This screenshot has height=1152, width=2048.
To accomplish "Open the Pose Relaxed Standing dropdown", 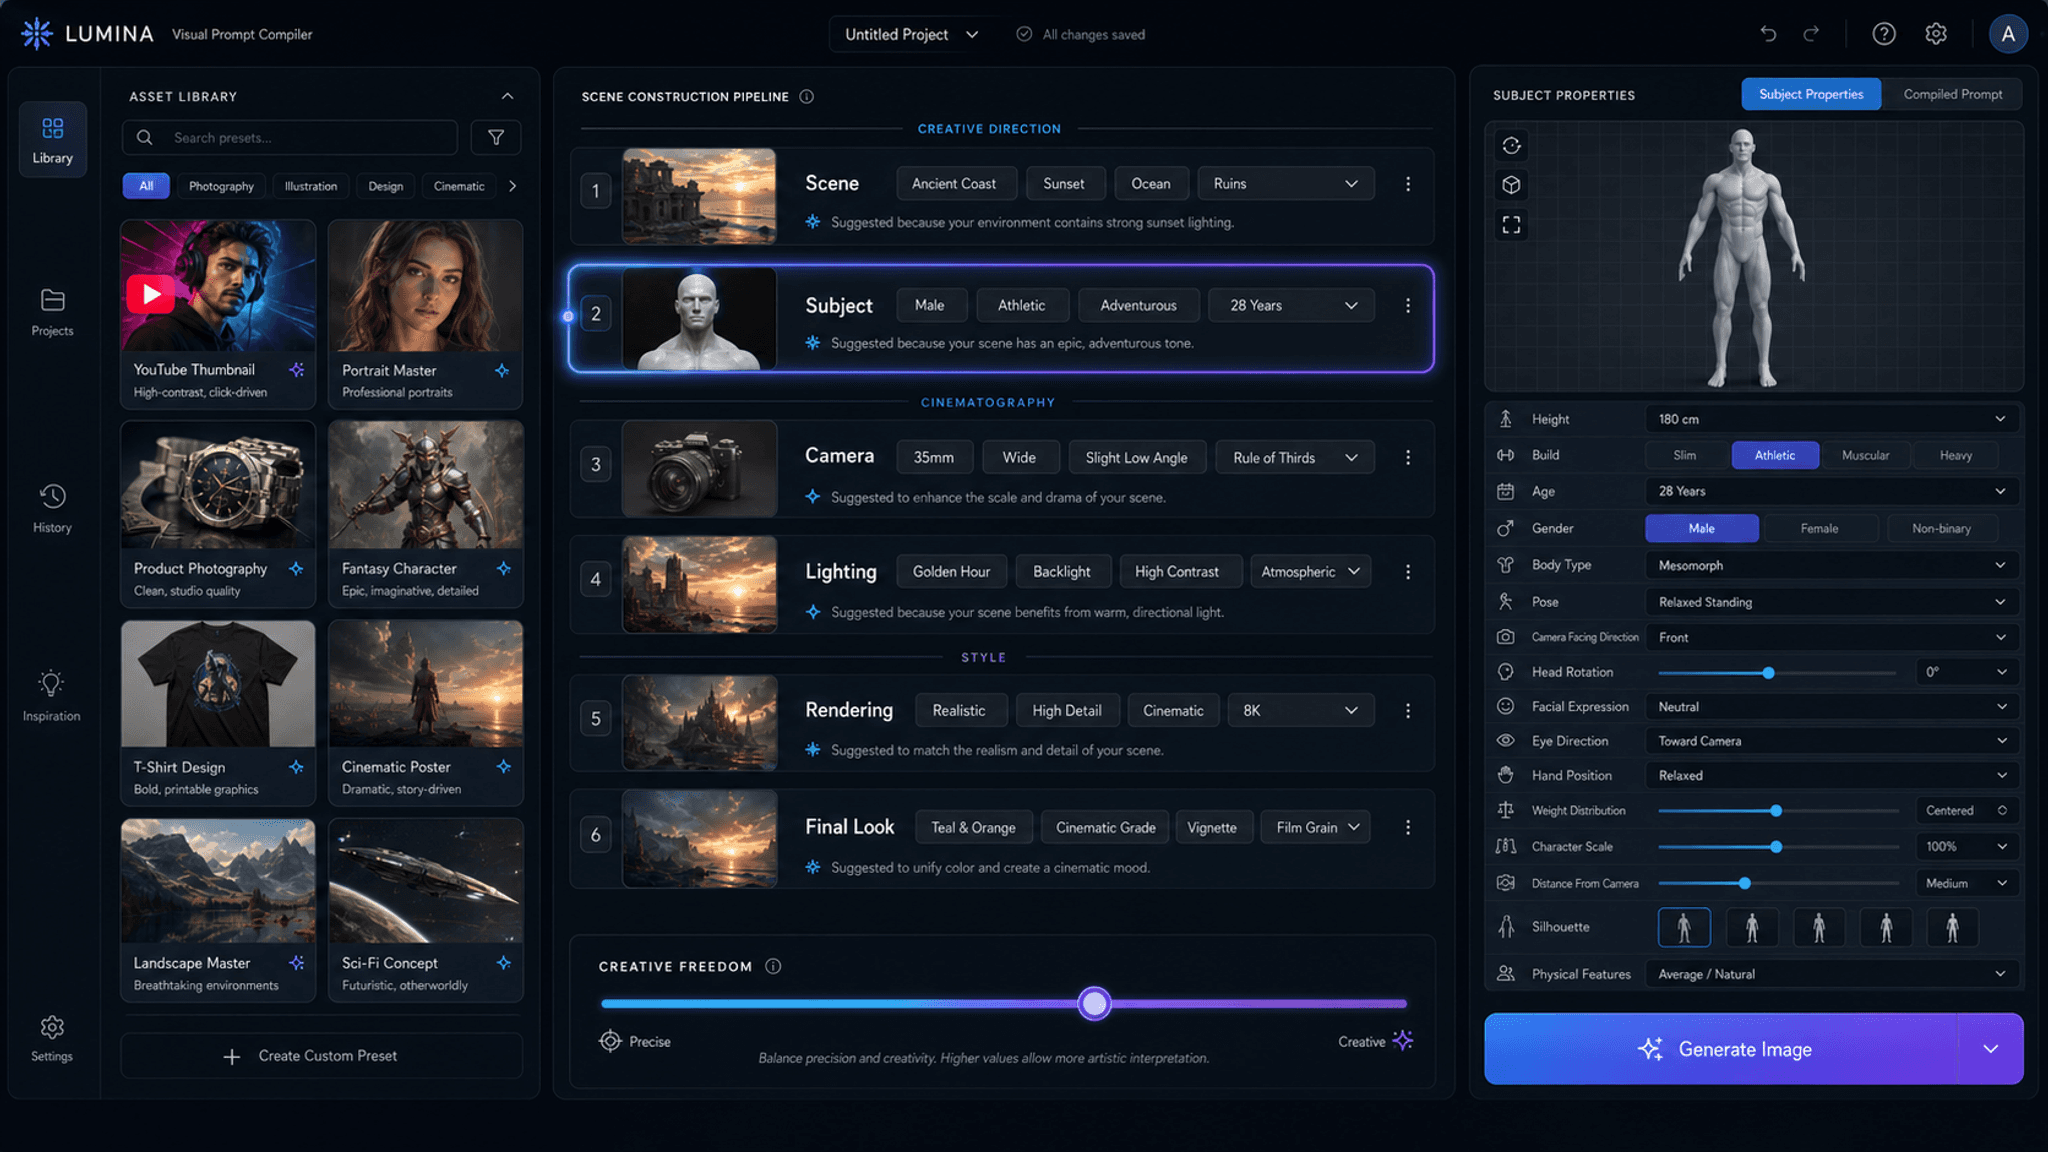I will click(x=1832, y=602).
